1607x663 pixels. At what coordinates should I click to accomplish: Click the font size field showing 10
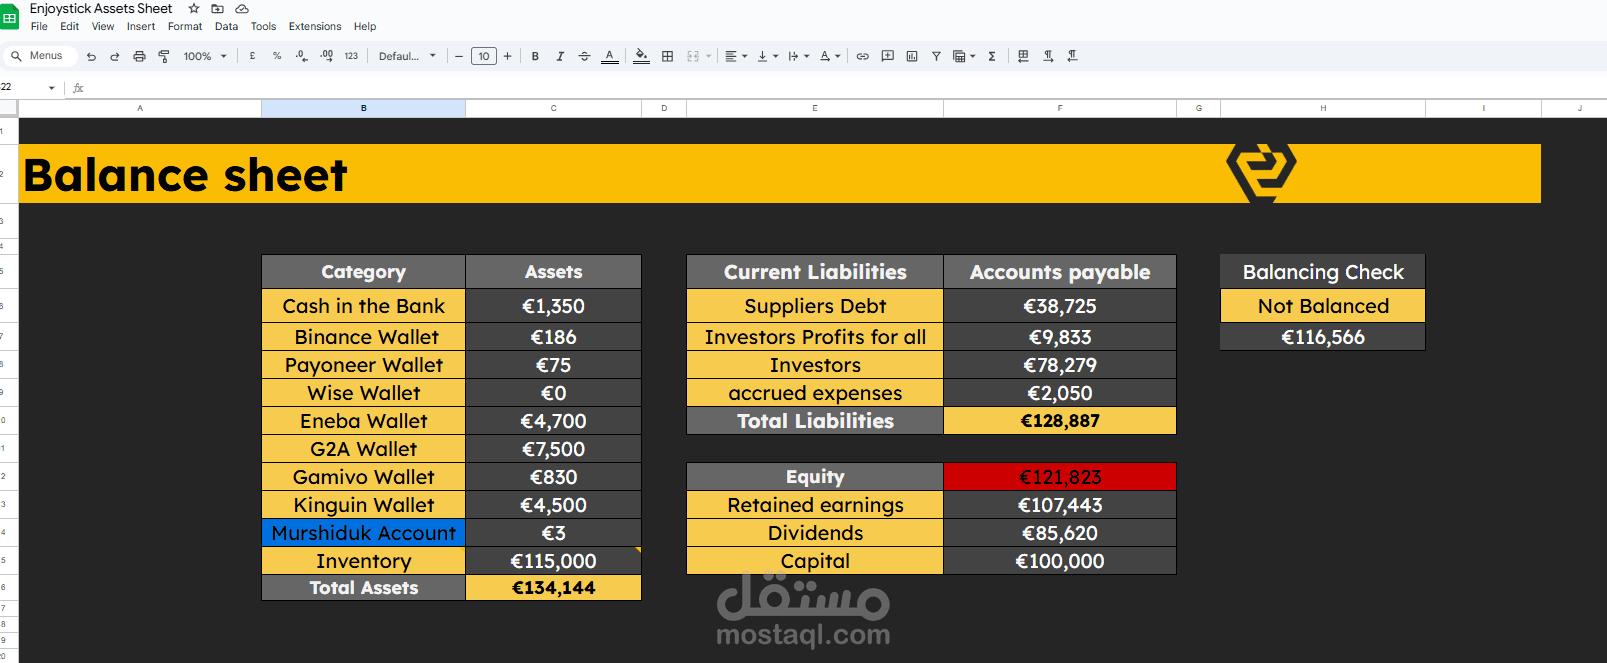pos(484,56)
